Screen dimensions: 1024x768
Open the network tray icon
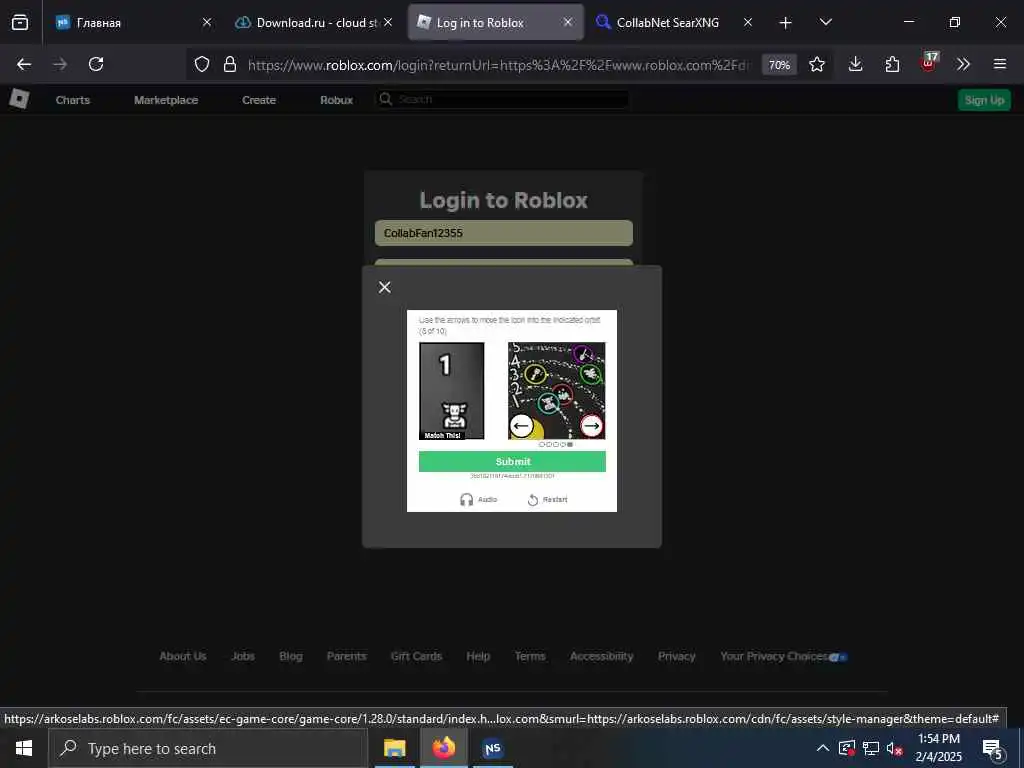click(871, 748)
